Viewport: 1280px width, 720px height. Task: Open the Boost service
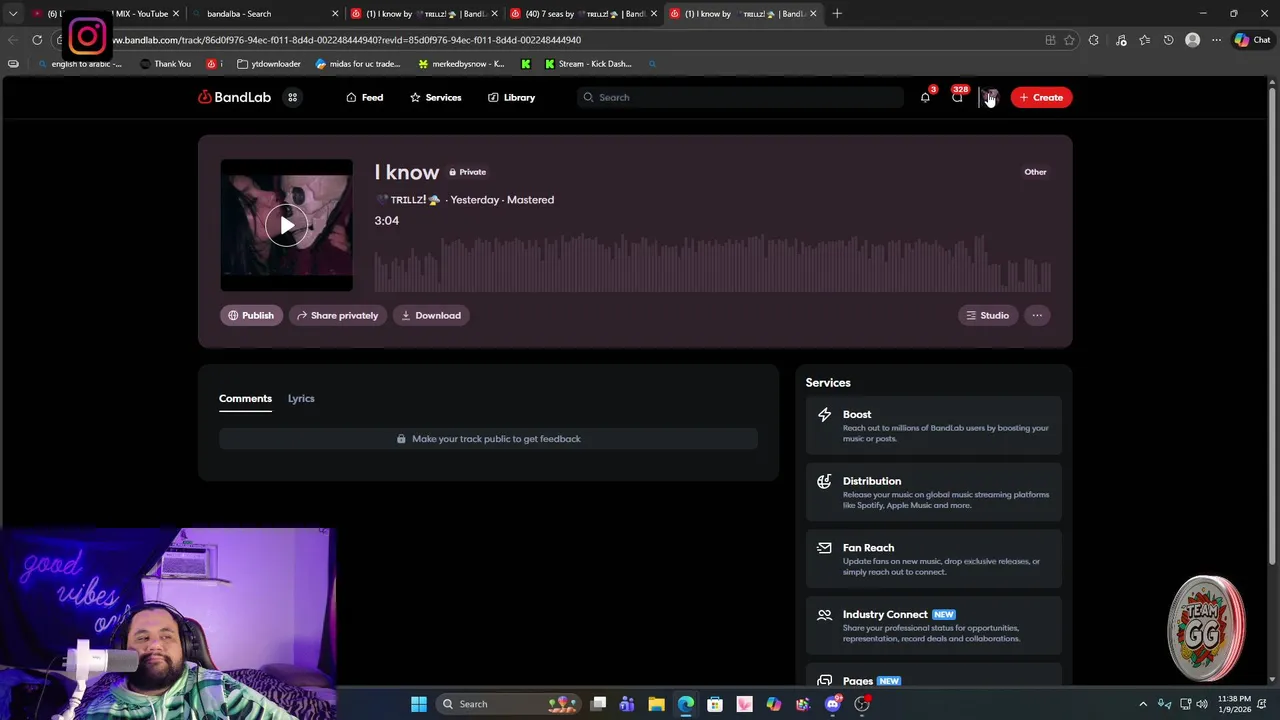[x=933, y=426]
